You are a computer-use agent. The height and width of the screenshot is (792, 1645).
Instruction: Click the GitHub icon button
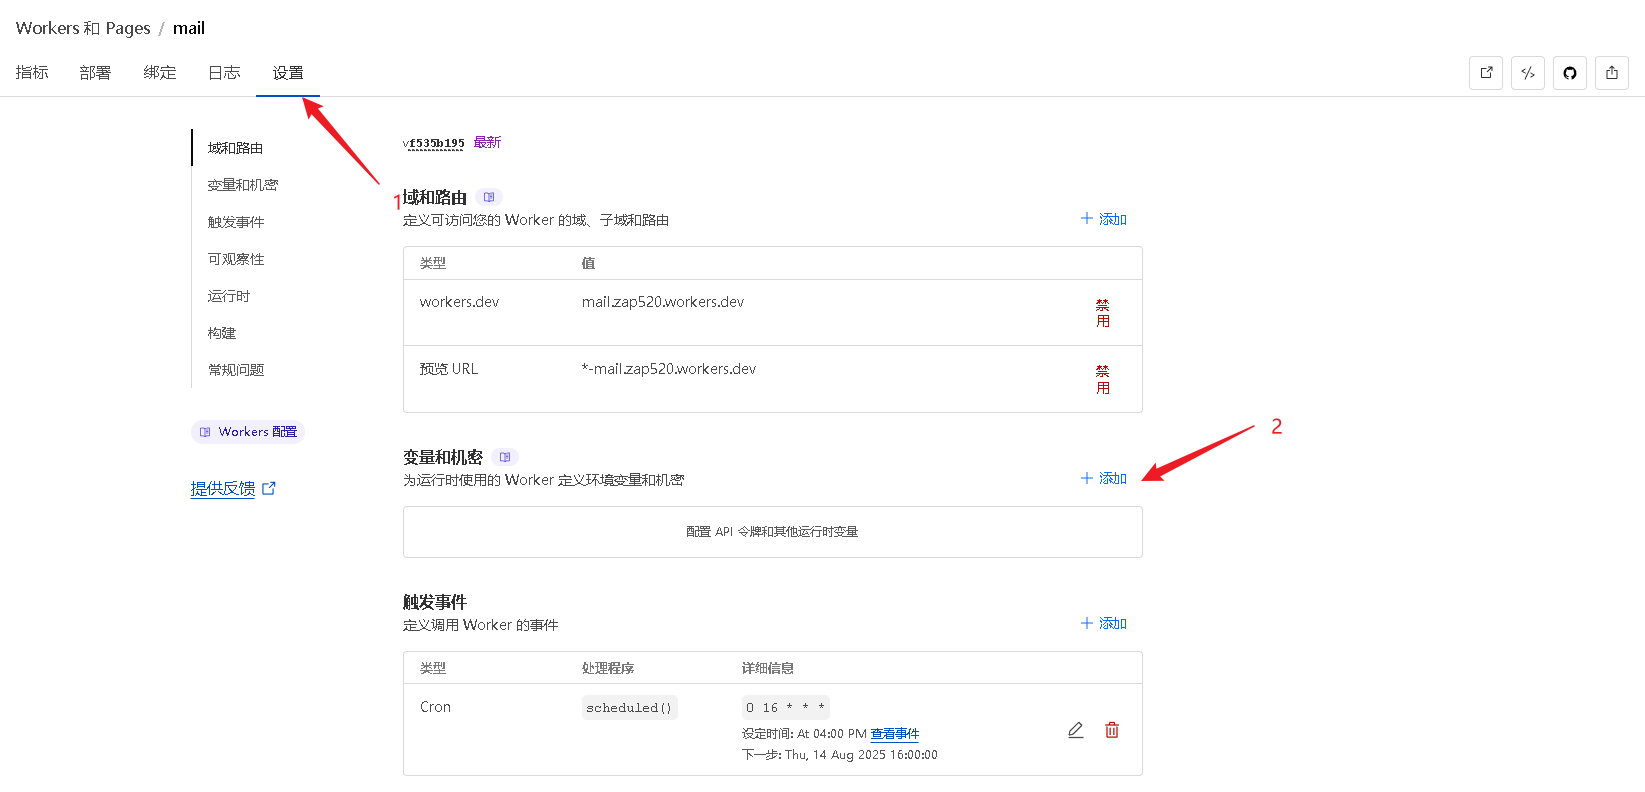(1570, 73)
